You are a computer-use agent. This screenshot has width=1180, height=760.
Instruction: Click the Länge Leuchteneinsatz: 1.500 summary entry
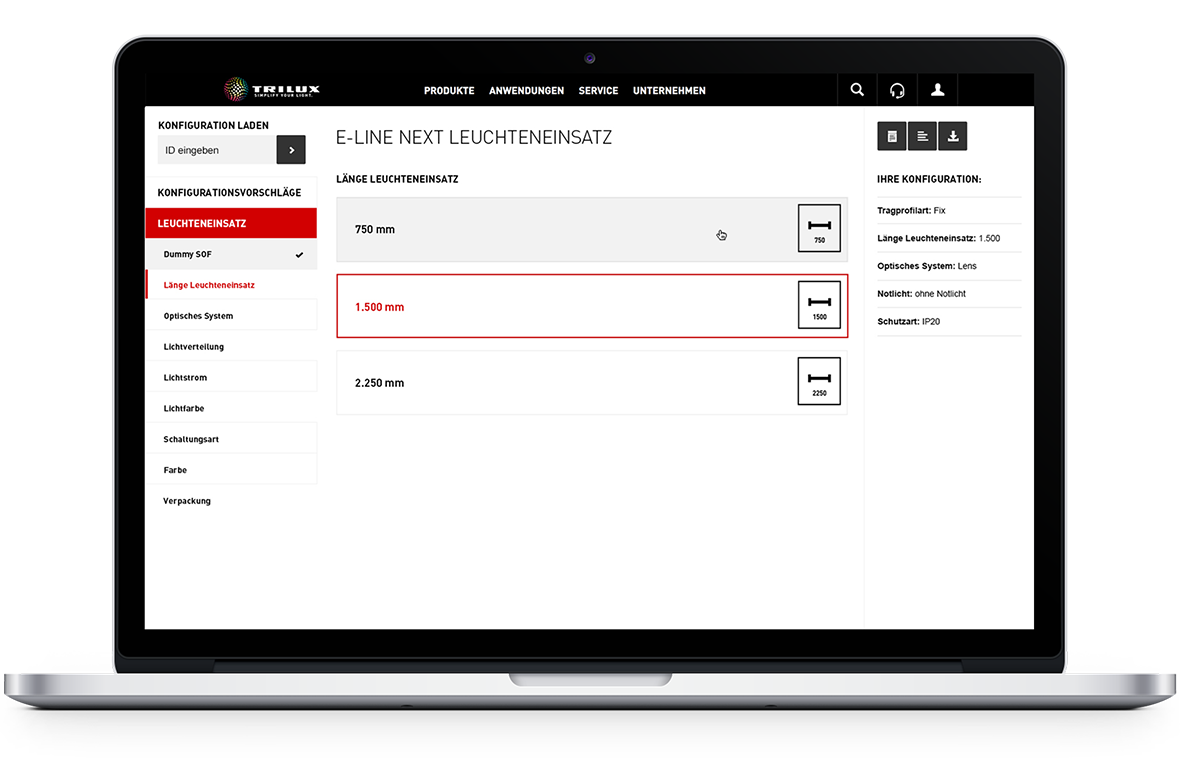[x=938, y=239]
